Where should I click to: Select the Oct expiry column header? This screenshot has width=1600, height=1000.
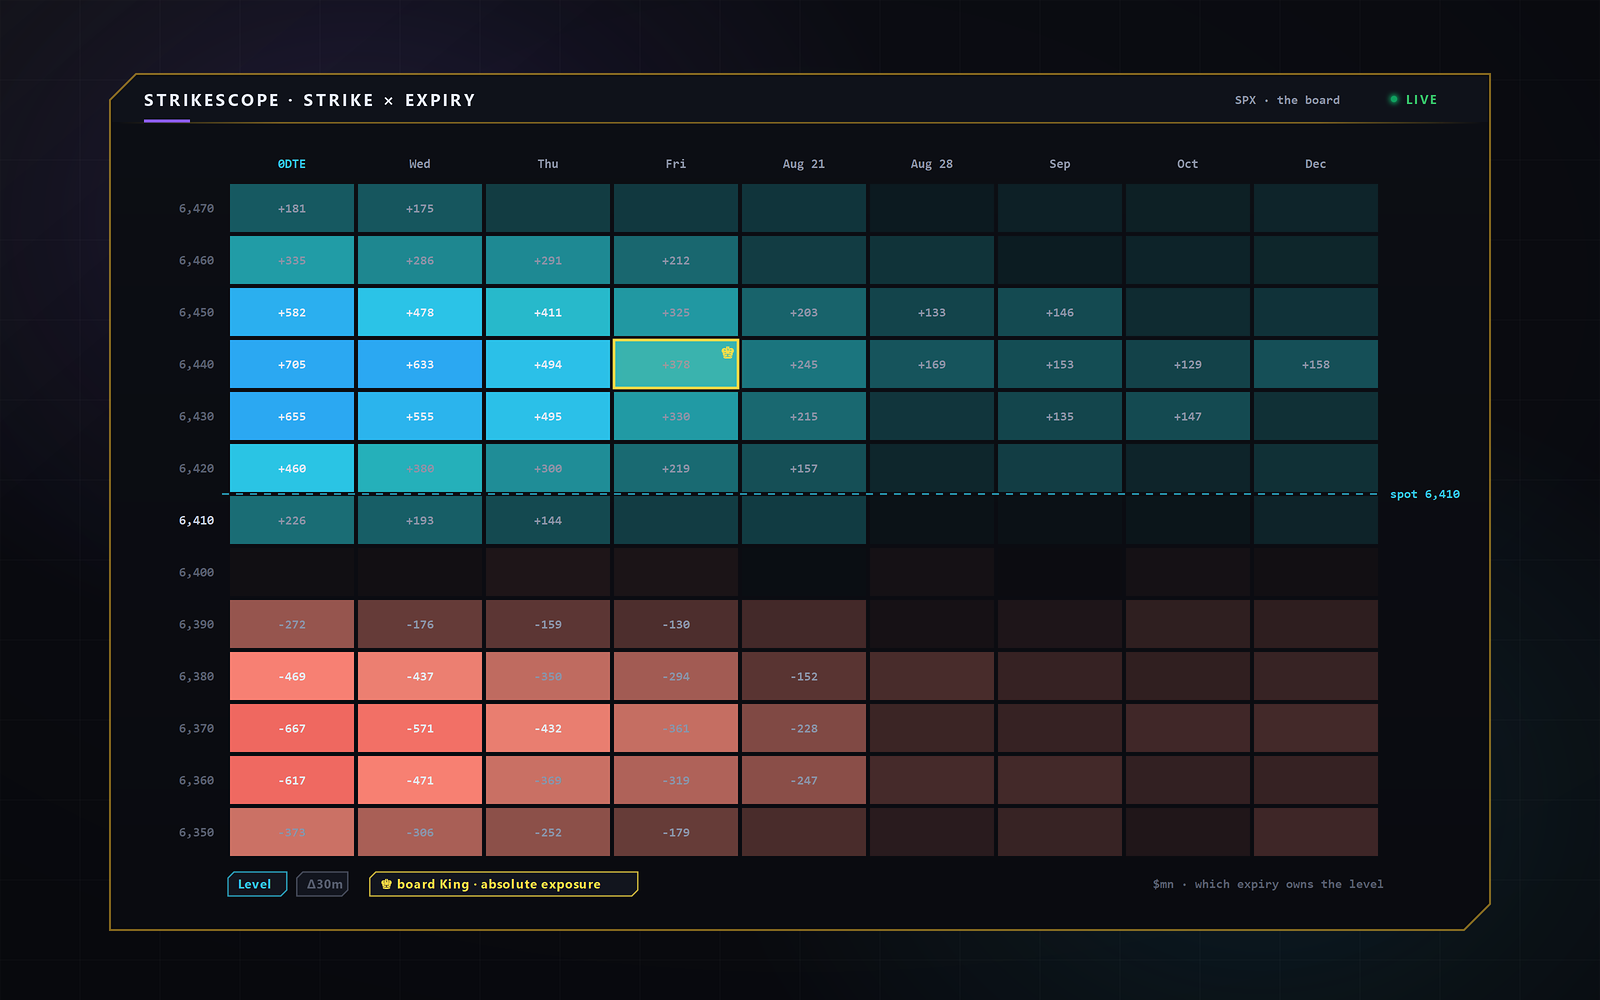coord(1188,164)
